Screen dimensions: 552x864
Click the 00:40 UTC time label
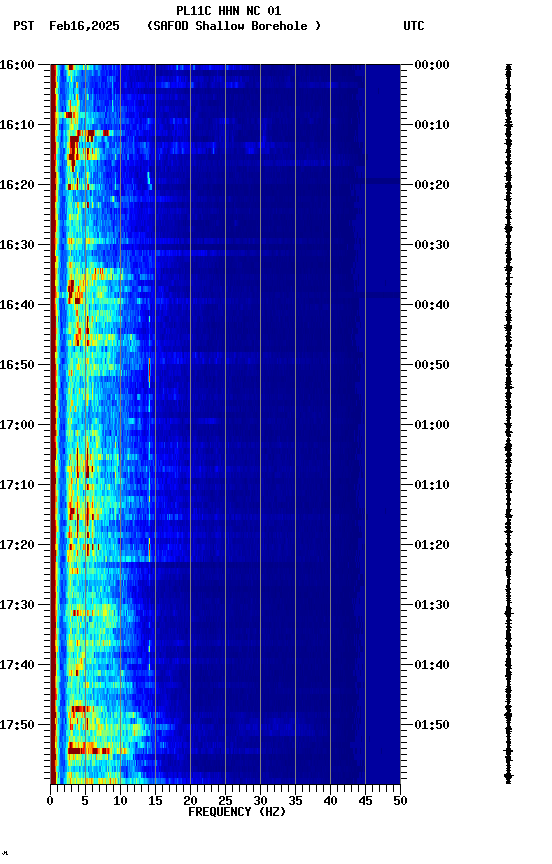(432, 305)
